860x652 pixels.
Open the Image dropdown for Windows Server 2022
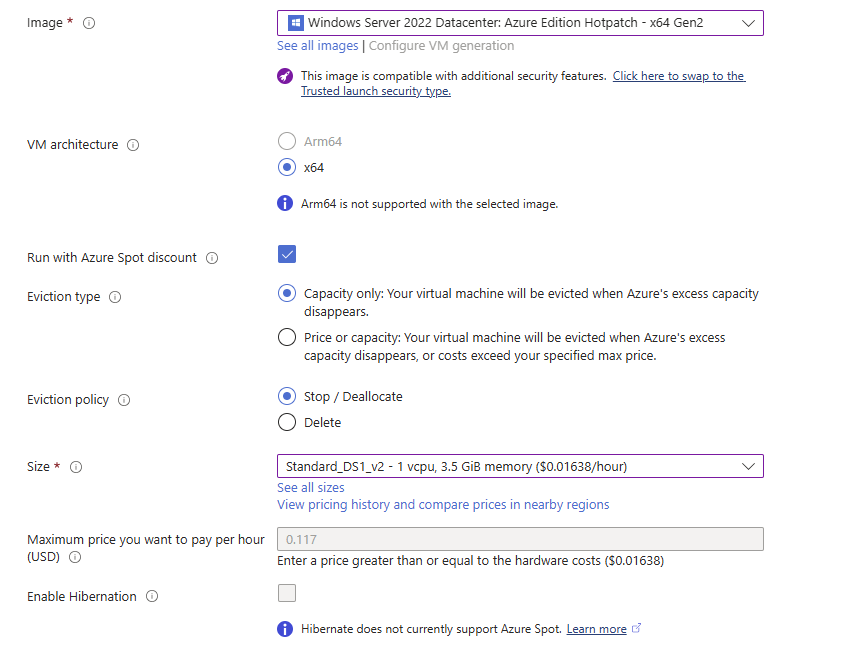pos(520,23)
